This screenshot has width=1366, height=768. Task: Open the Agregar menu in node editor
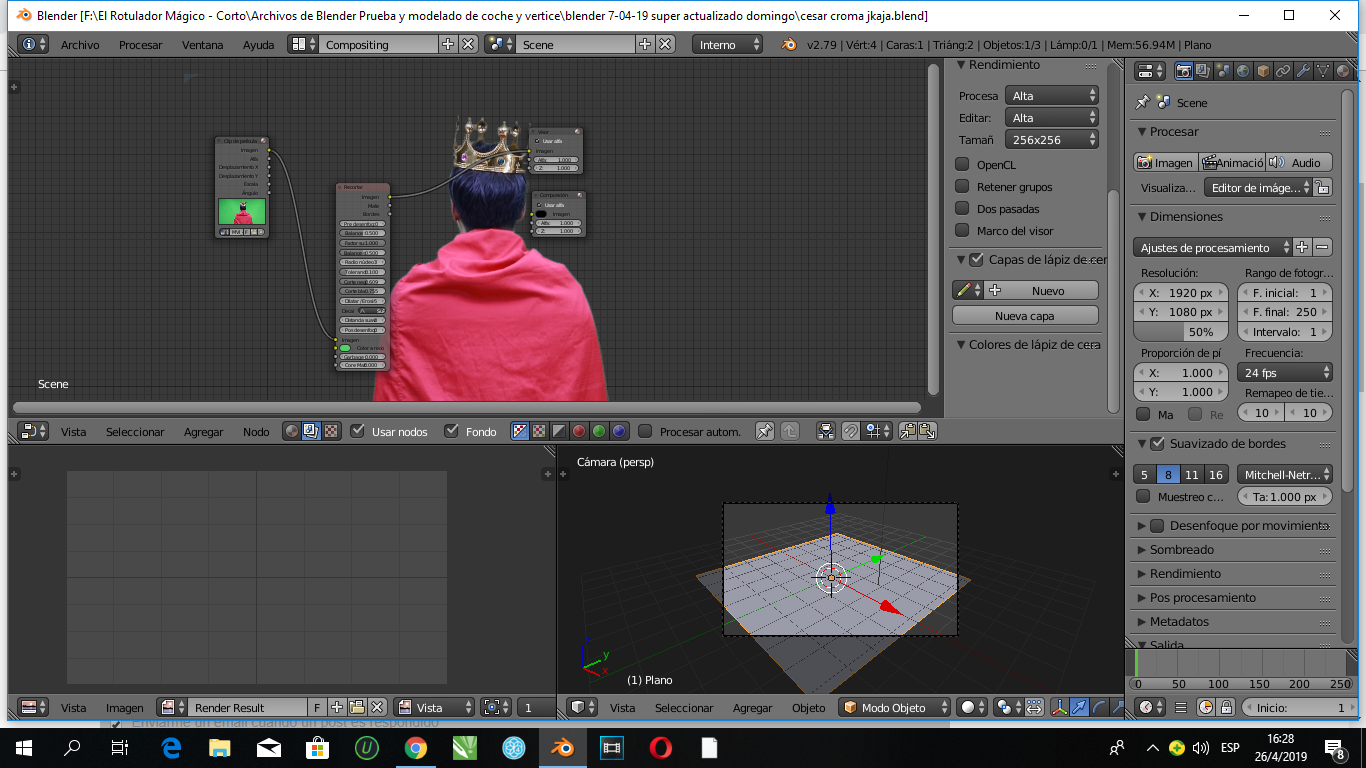pyautogui.click(x=203, y=431)
